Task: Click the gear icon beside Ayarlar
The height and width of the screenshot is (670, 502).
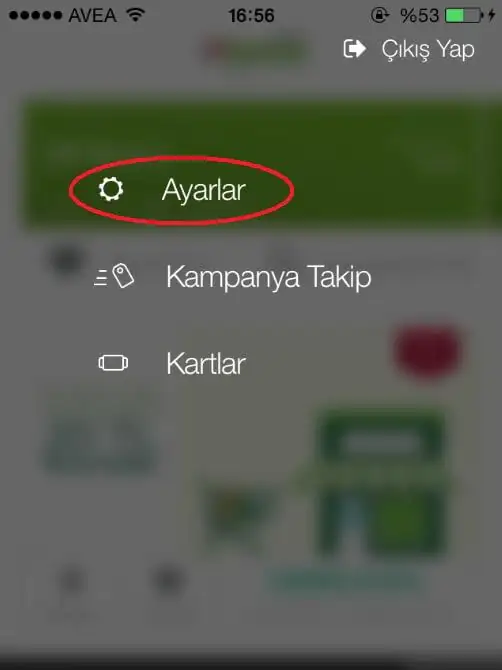Action: pyautogui.click(x=111, y=189)
